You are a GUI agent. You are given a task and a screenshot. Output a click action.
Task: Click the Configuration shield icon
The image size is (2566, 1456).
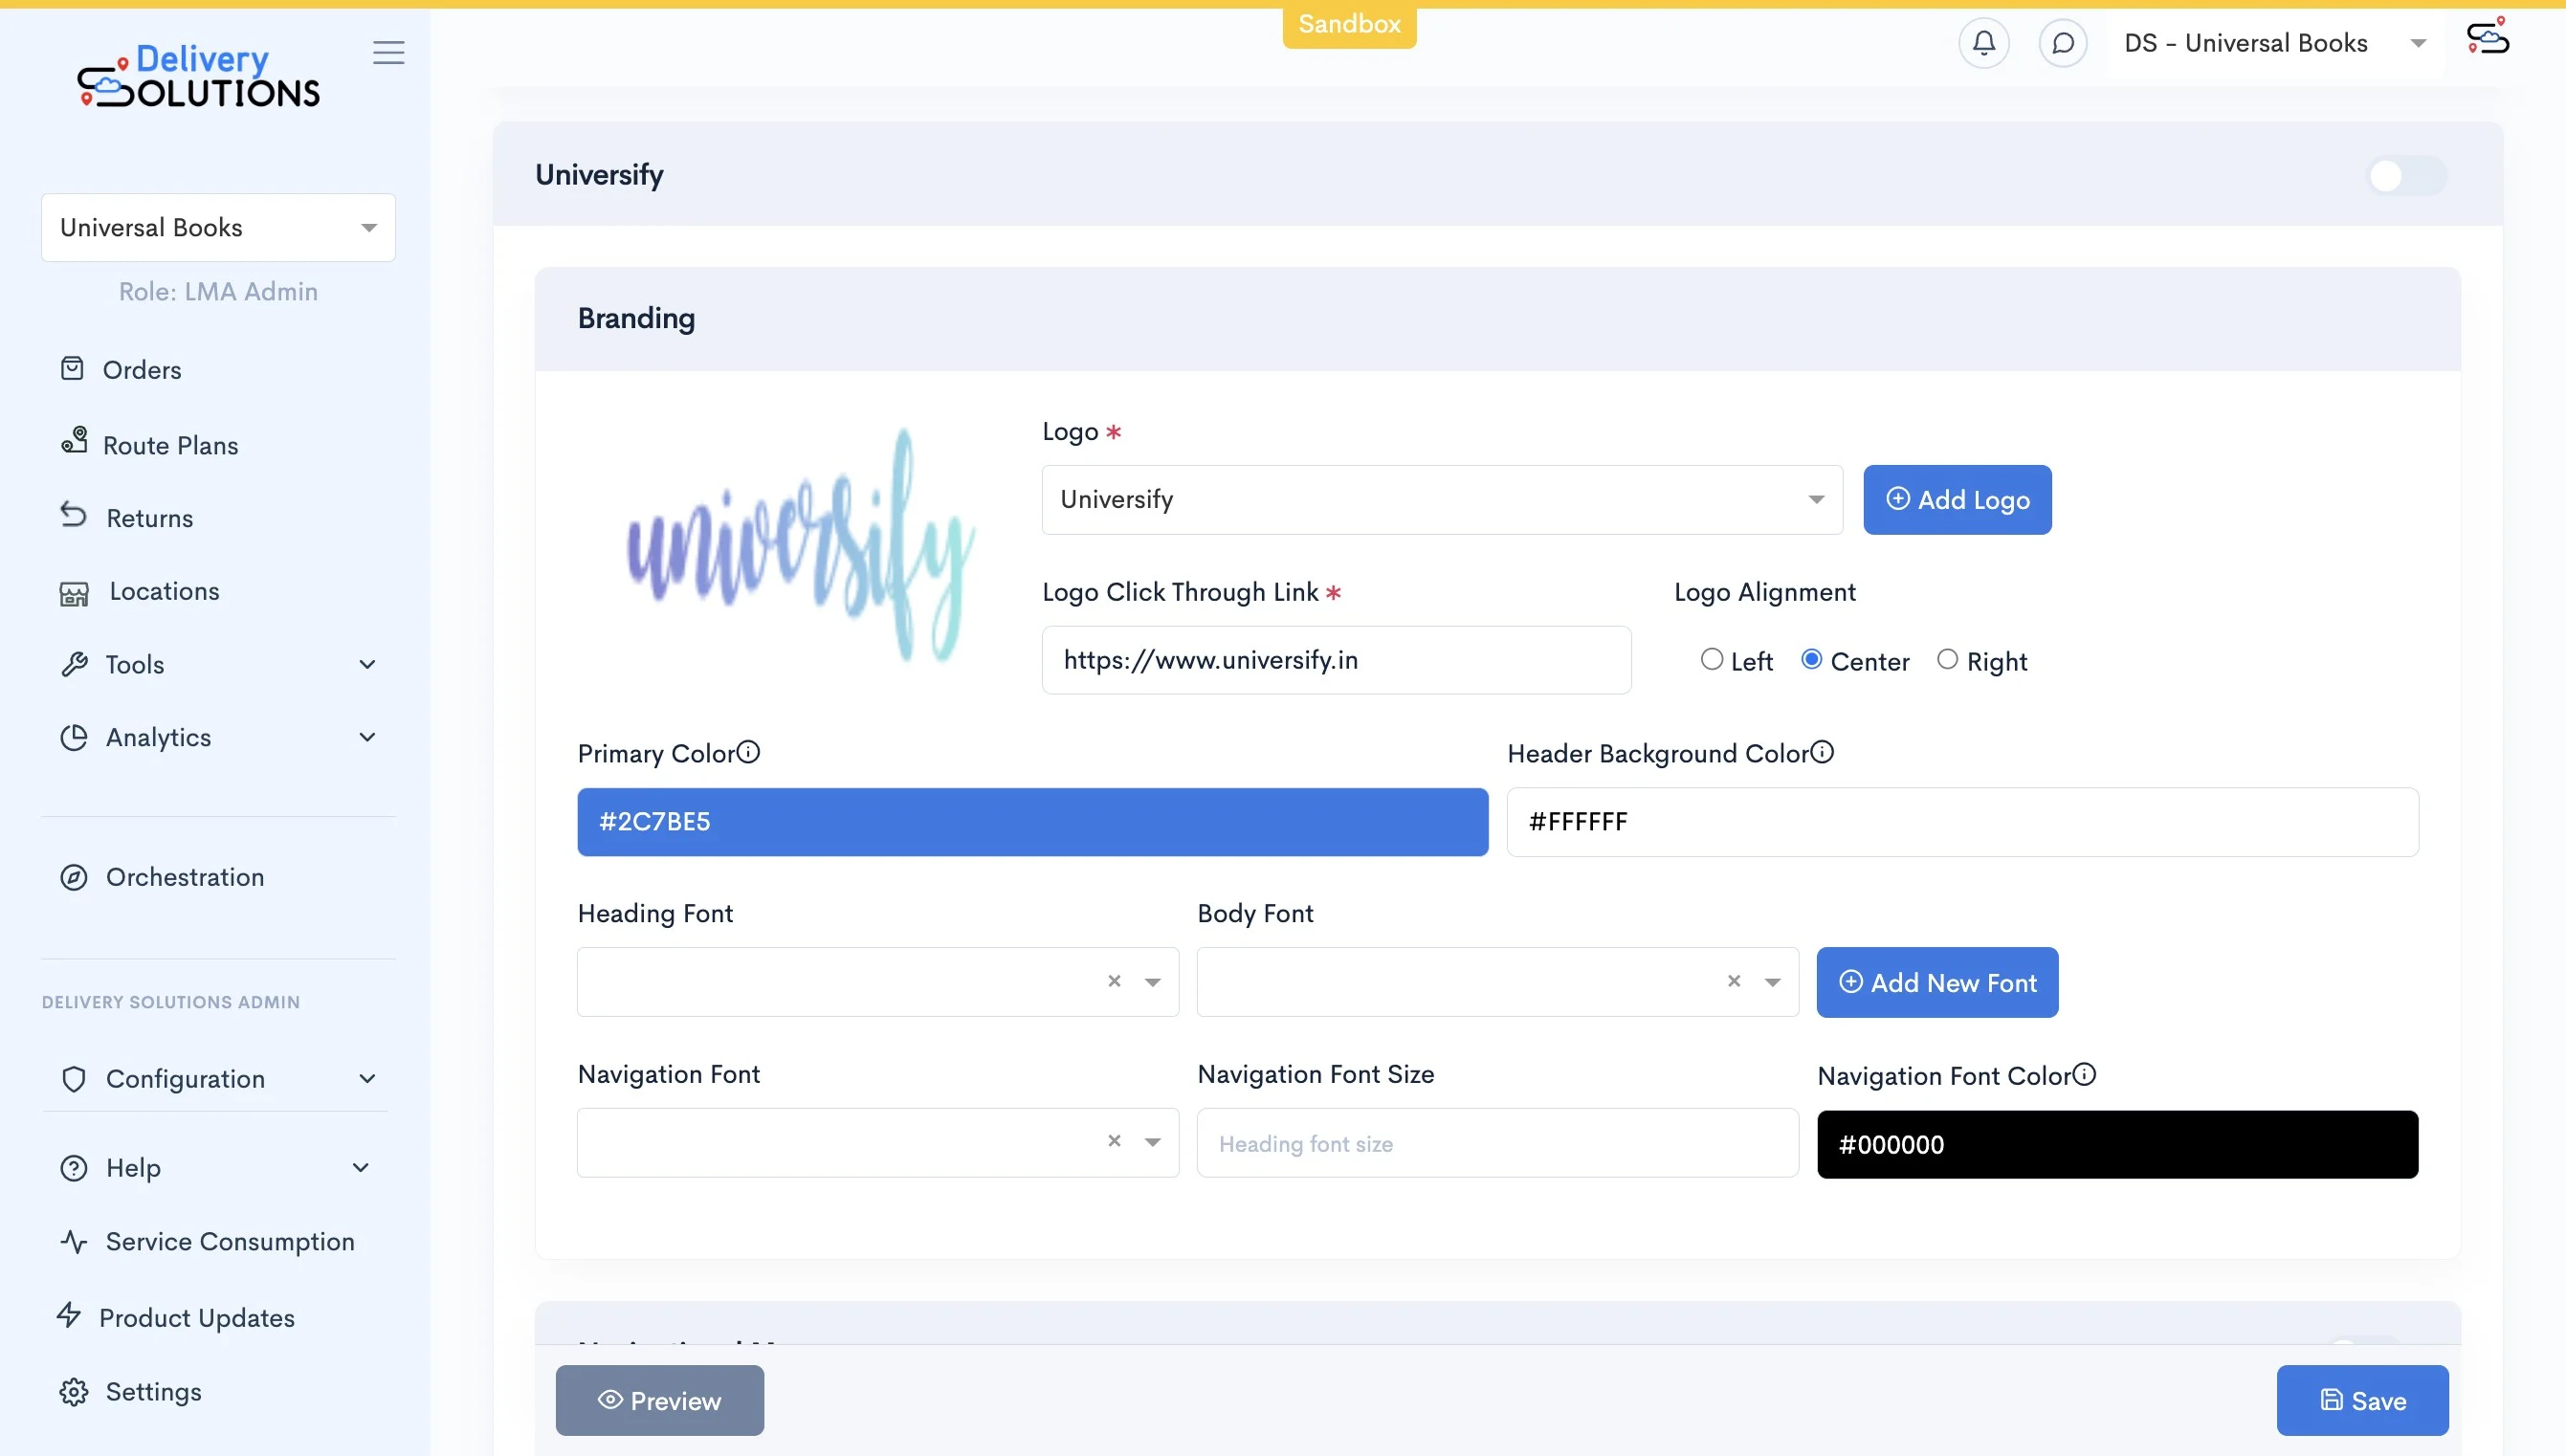coord(74,1079)
